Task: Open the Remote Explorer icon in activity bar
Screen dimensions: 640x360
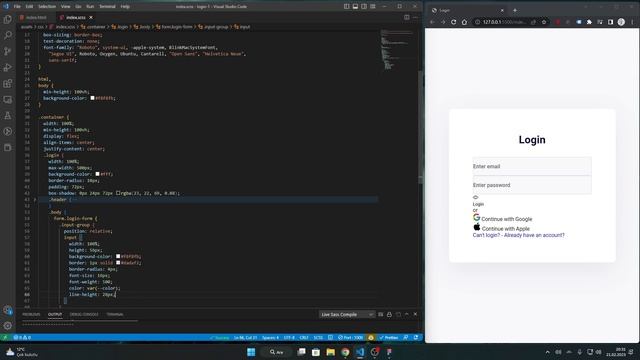Action: pos(7,100)
